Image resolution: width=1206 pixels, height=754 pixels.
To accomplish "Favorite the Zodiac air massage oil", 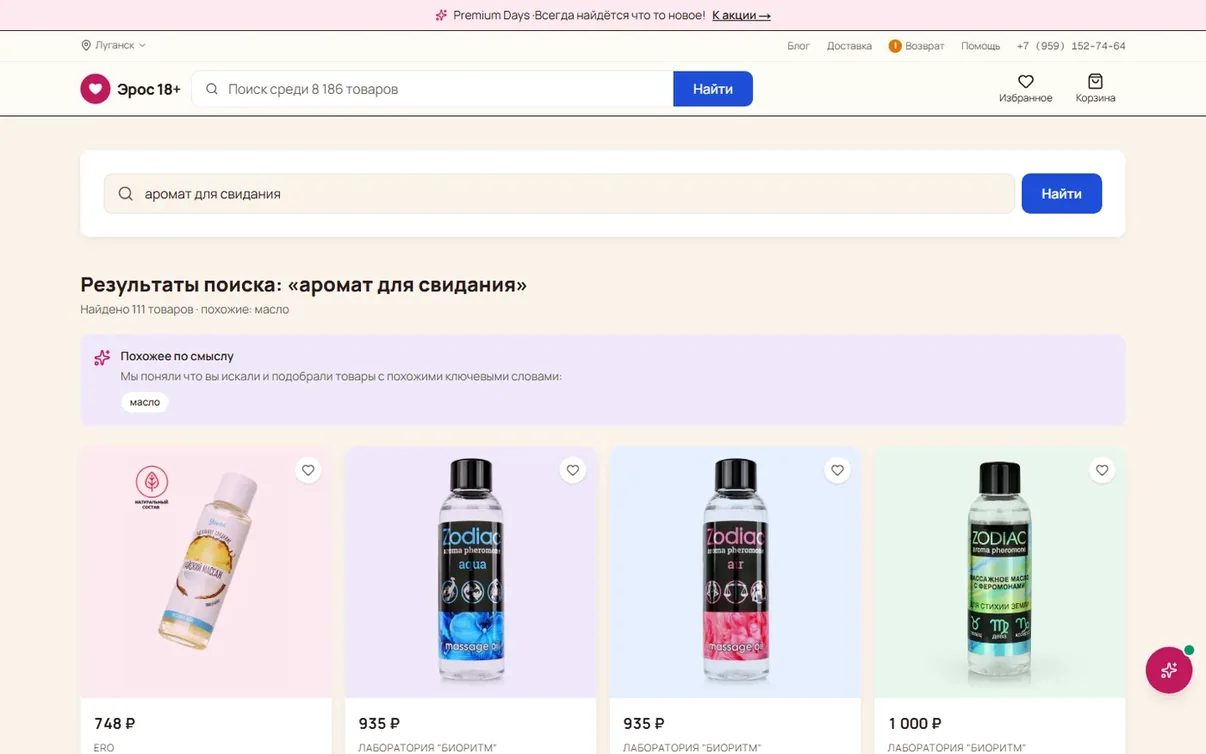I will 837,470.
